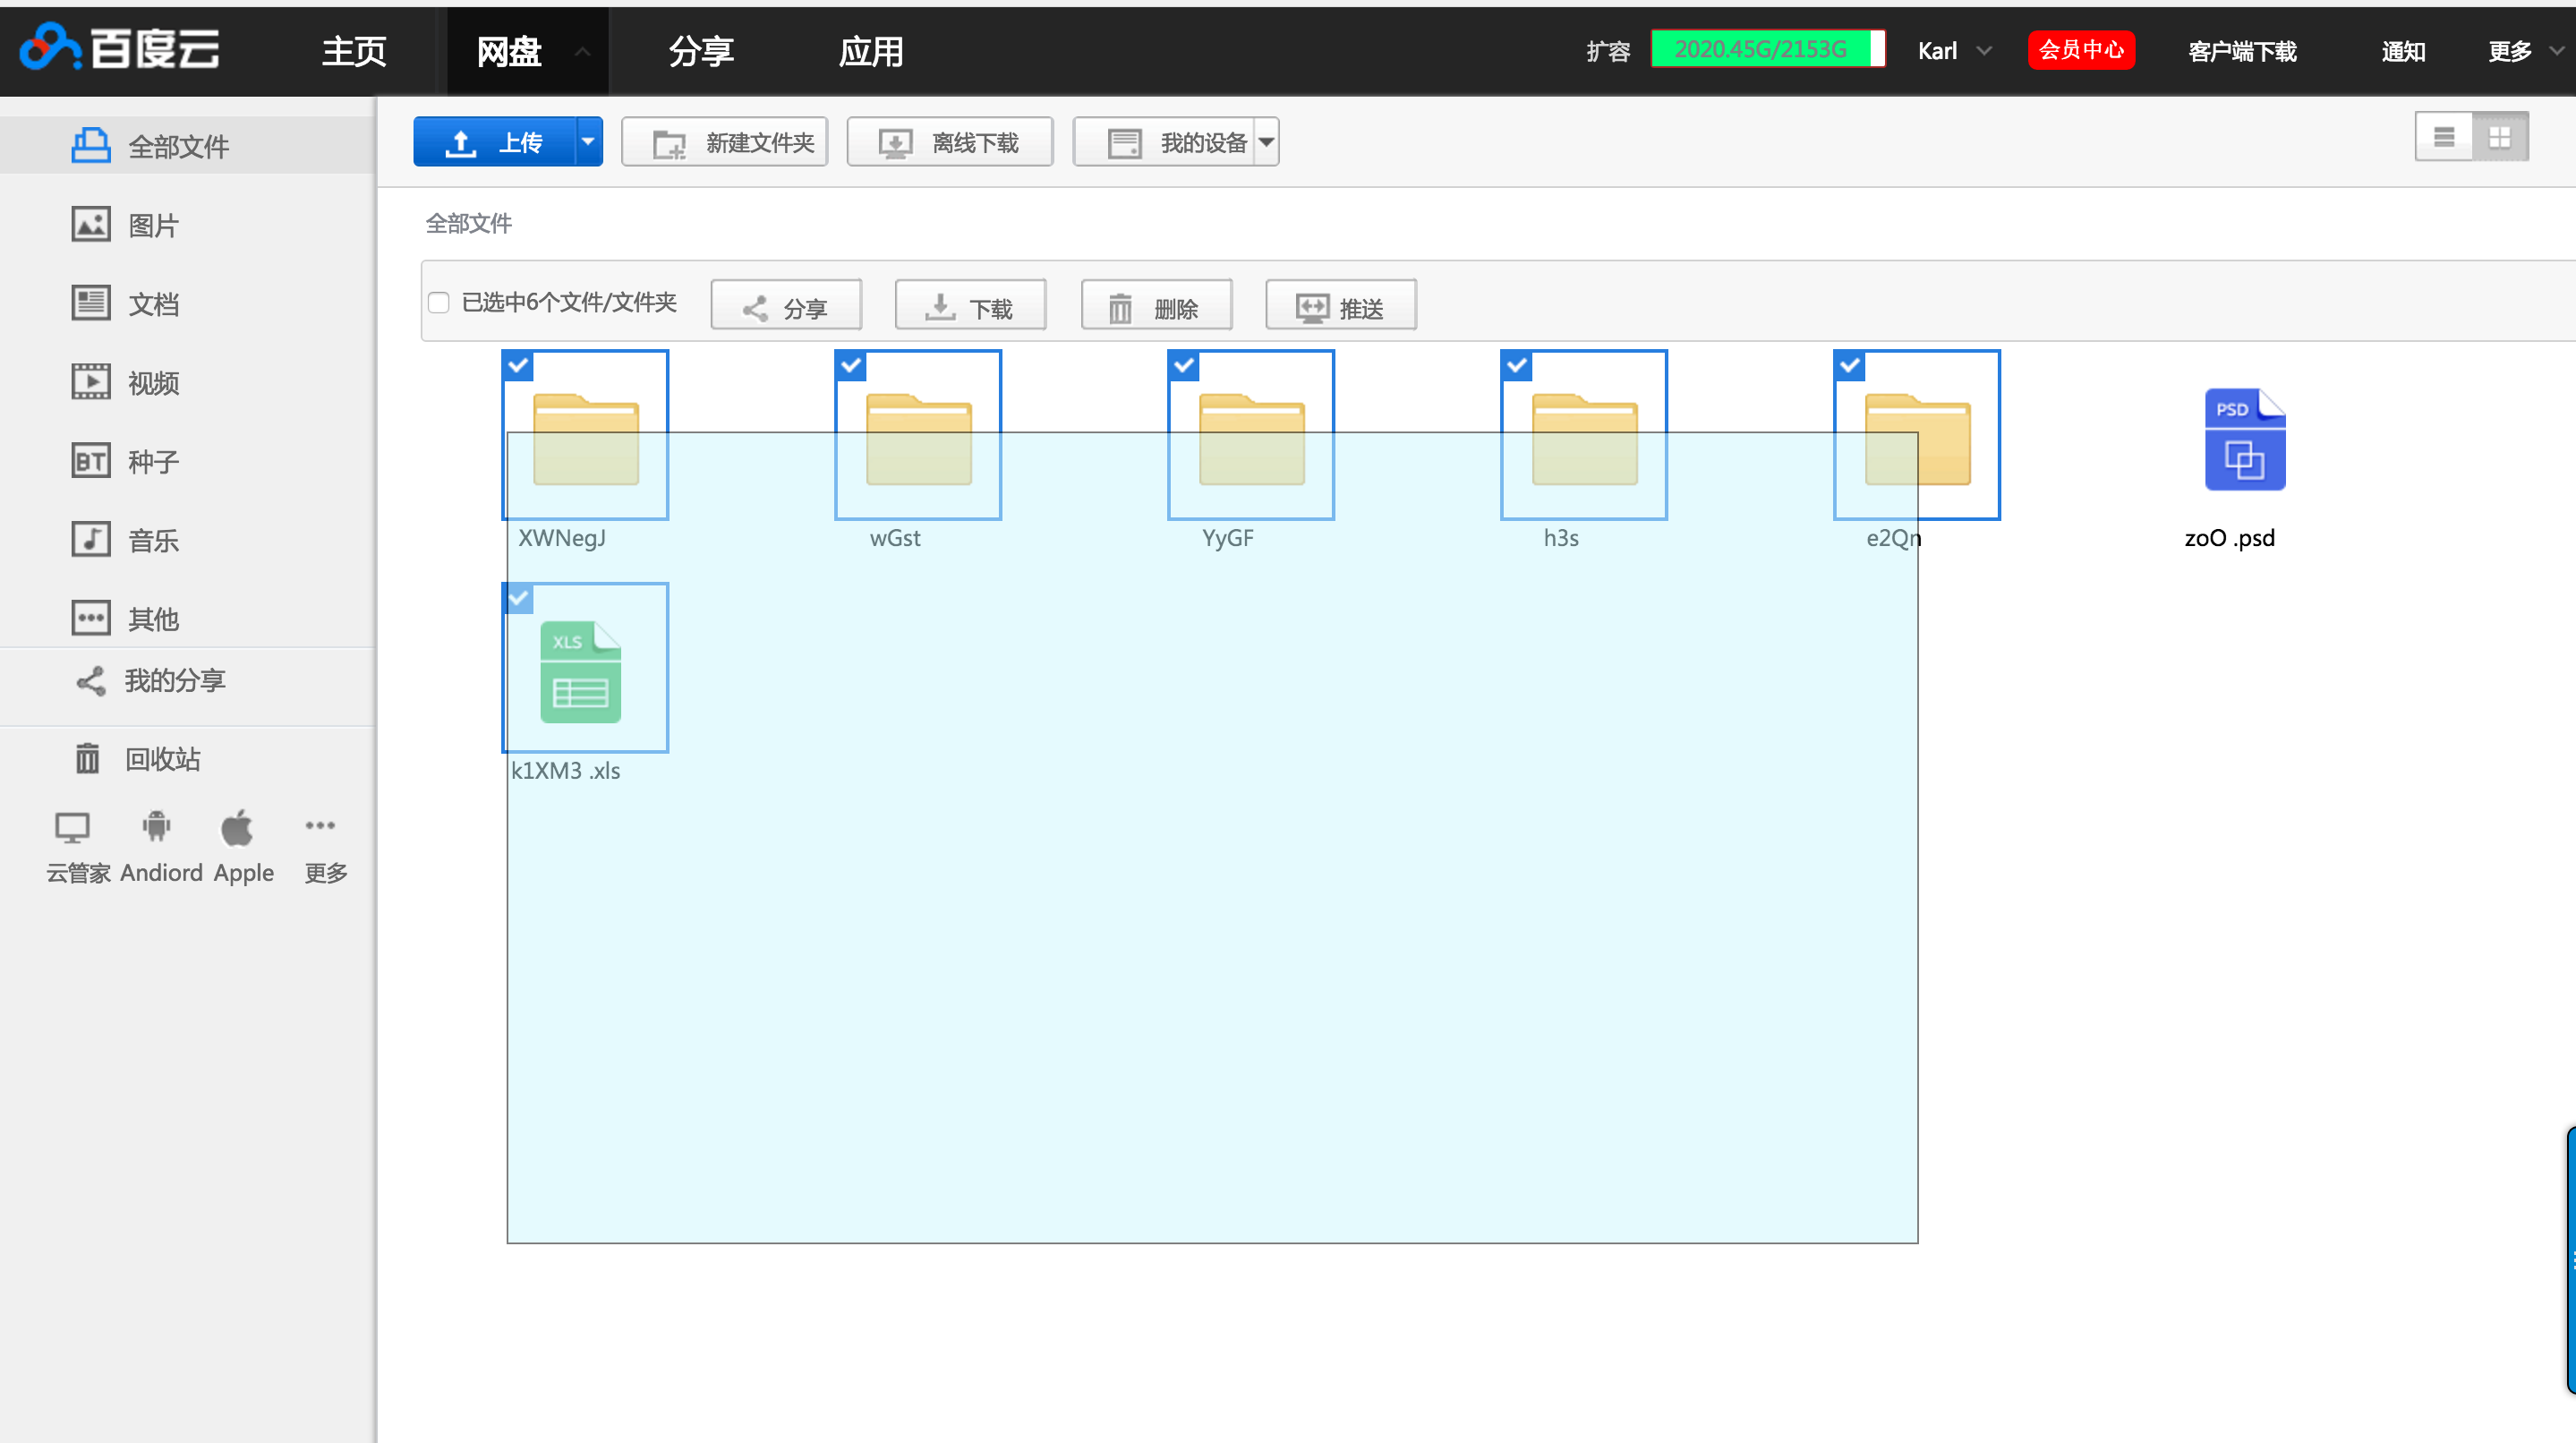Go to the 应用 top navigation tab
The width and height of the screenshot is (2576, 1443).
pyautogui.click(x=870, y=51)
